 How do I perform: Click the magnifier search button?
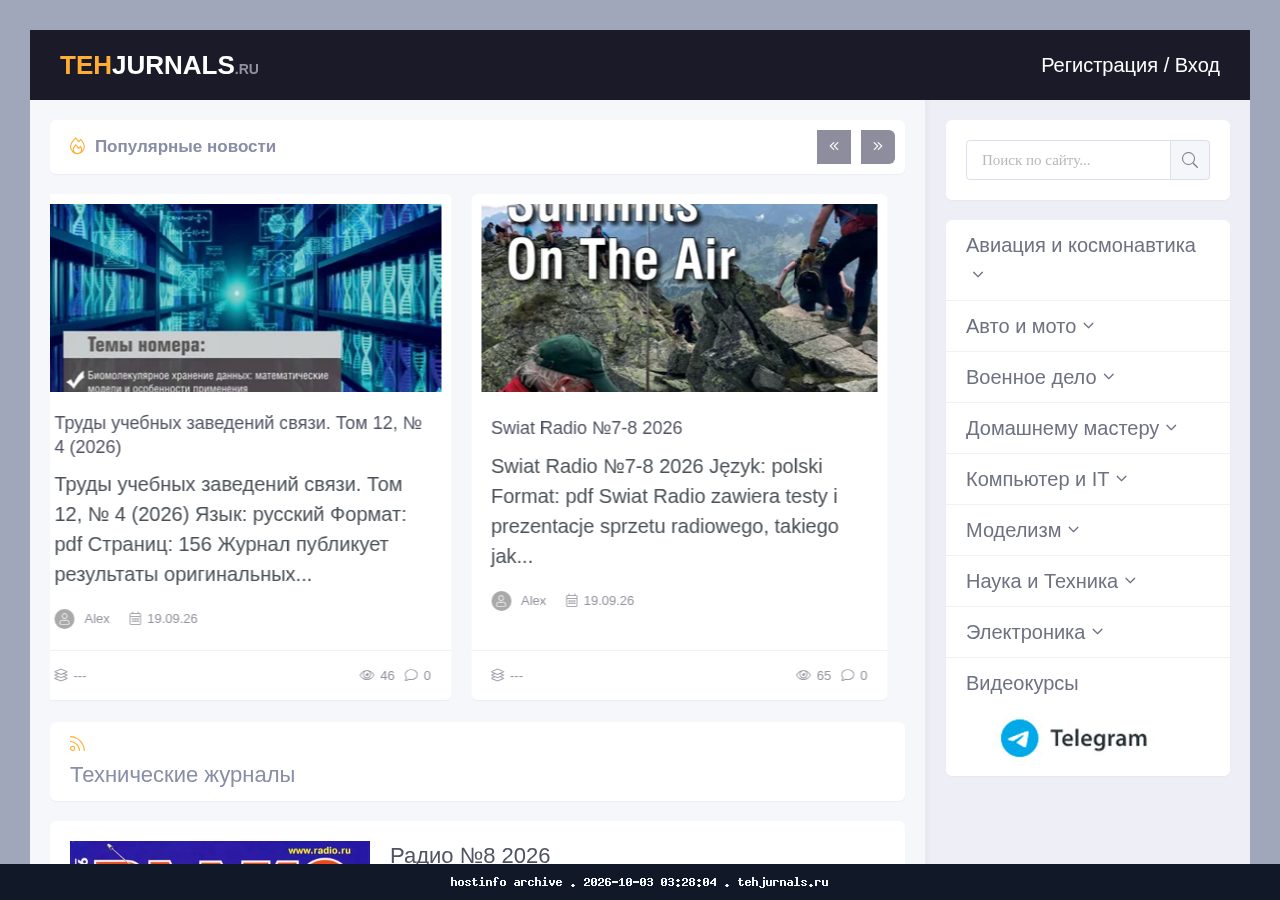coord(1190,160)
